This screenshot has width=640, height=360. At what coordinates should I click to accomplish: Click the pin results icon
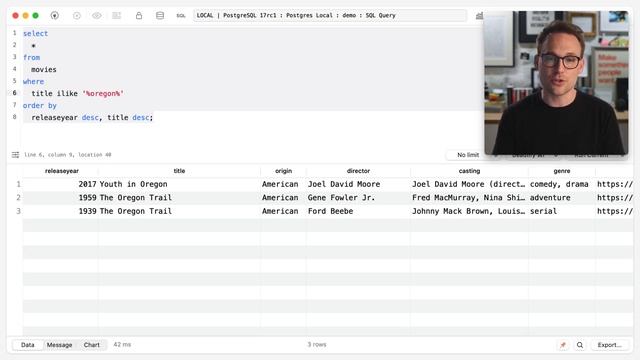pos(563,345)
